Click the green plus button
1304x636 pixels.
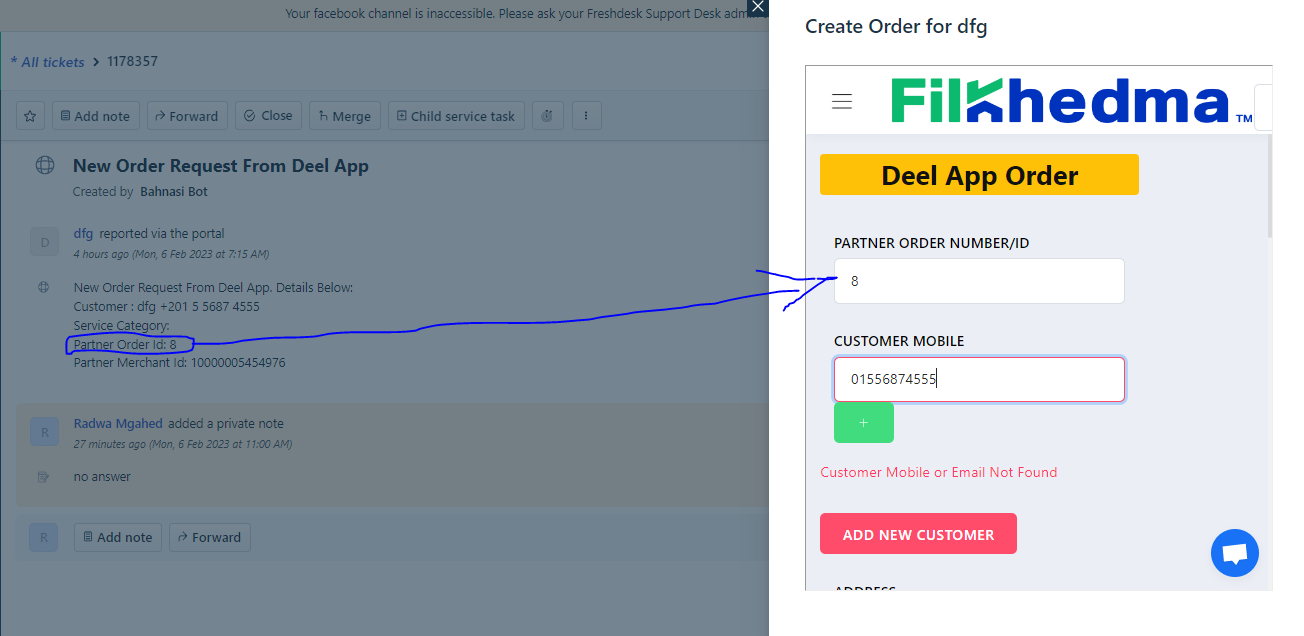tap(864, 423)
